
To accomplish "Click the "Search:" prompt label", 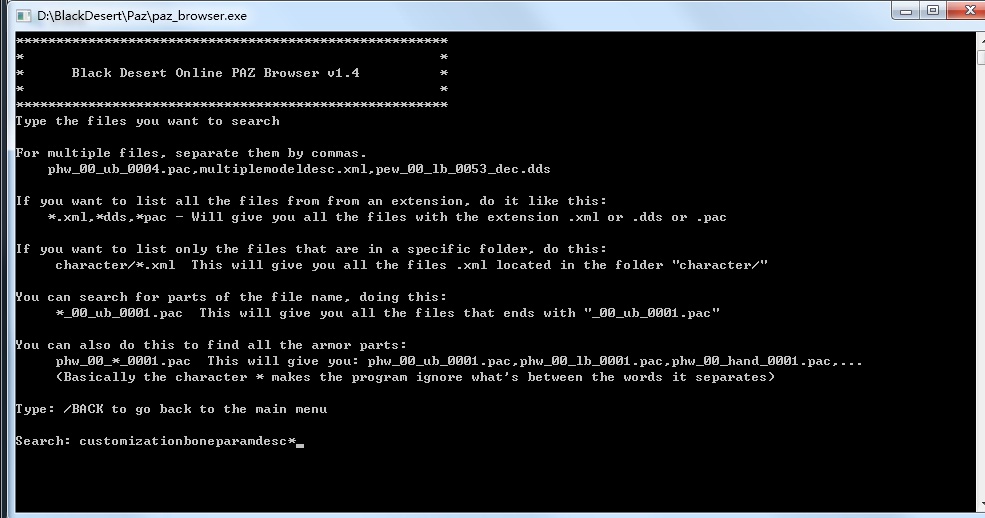I will (x=43, y=441).
